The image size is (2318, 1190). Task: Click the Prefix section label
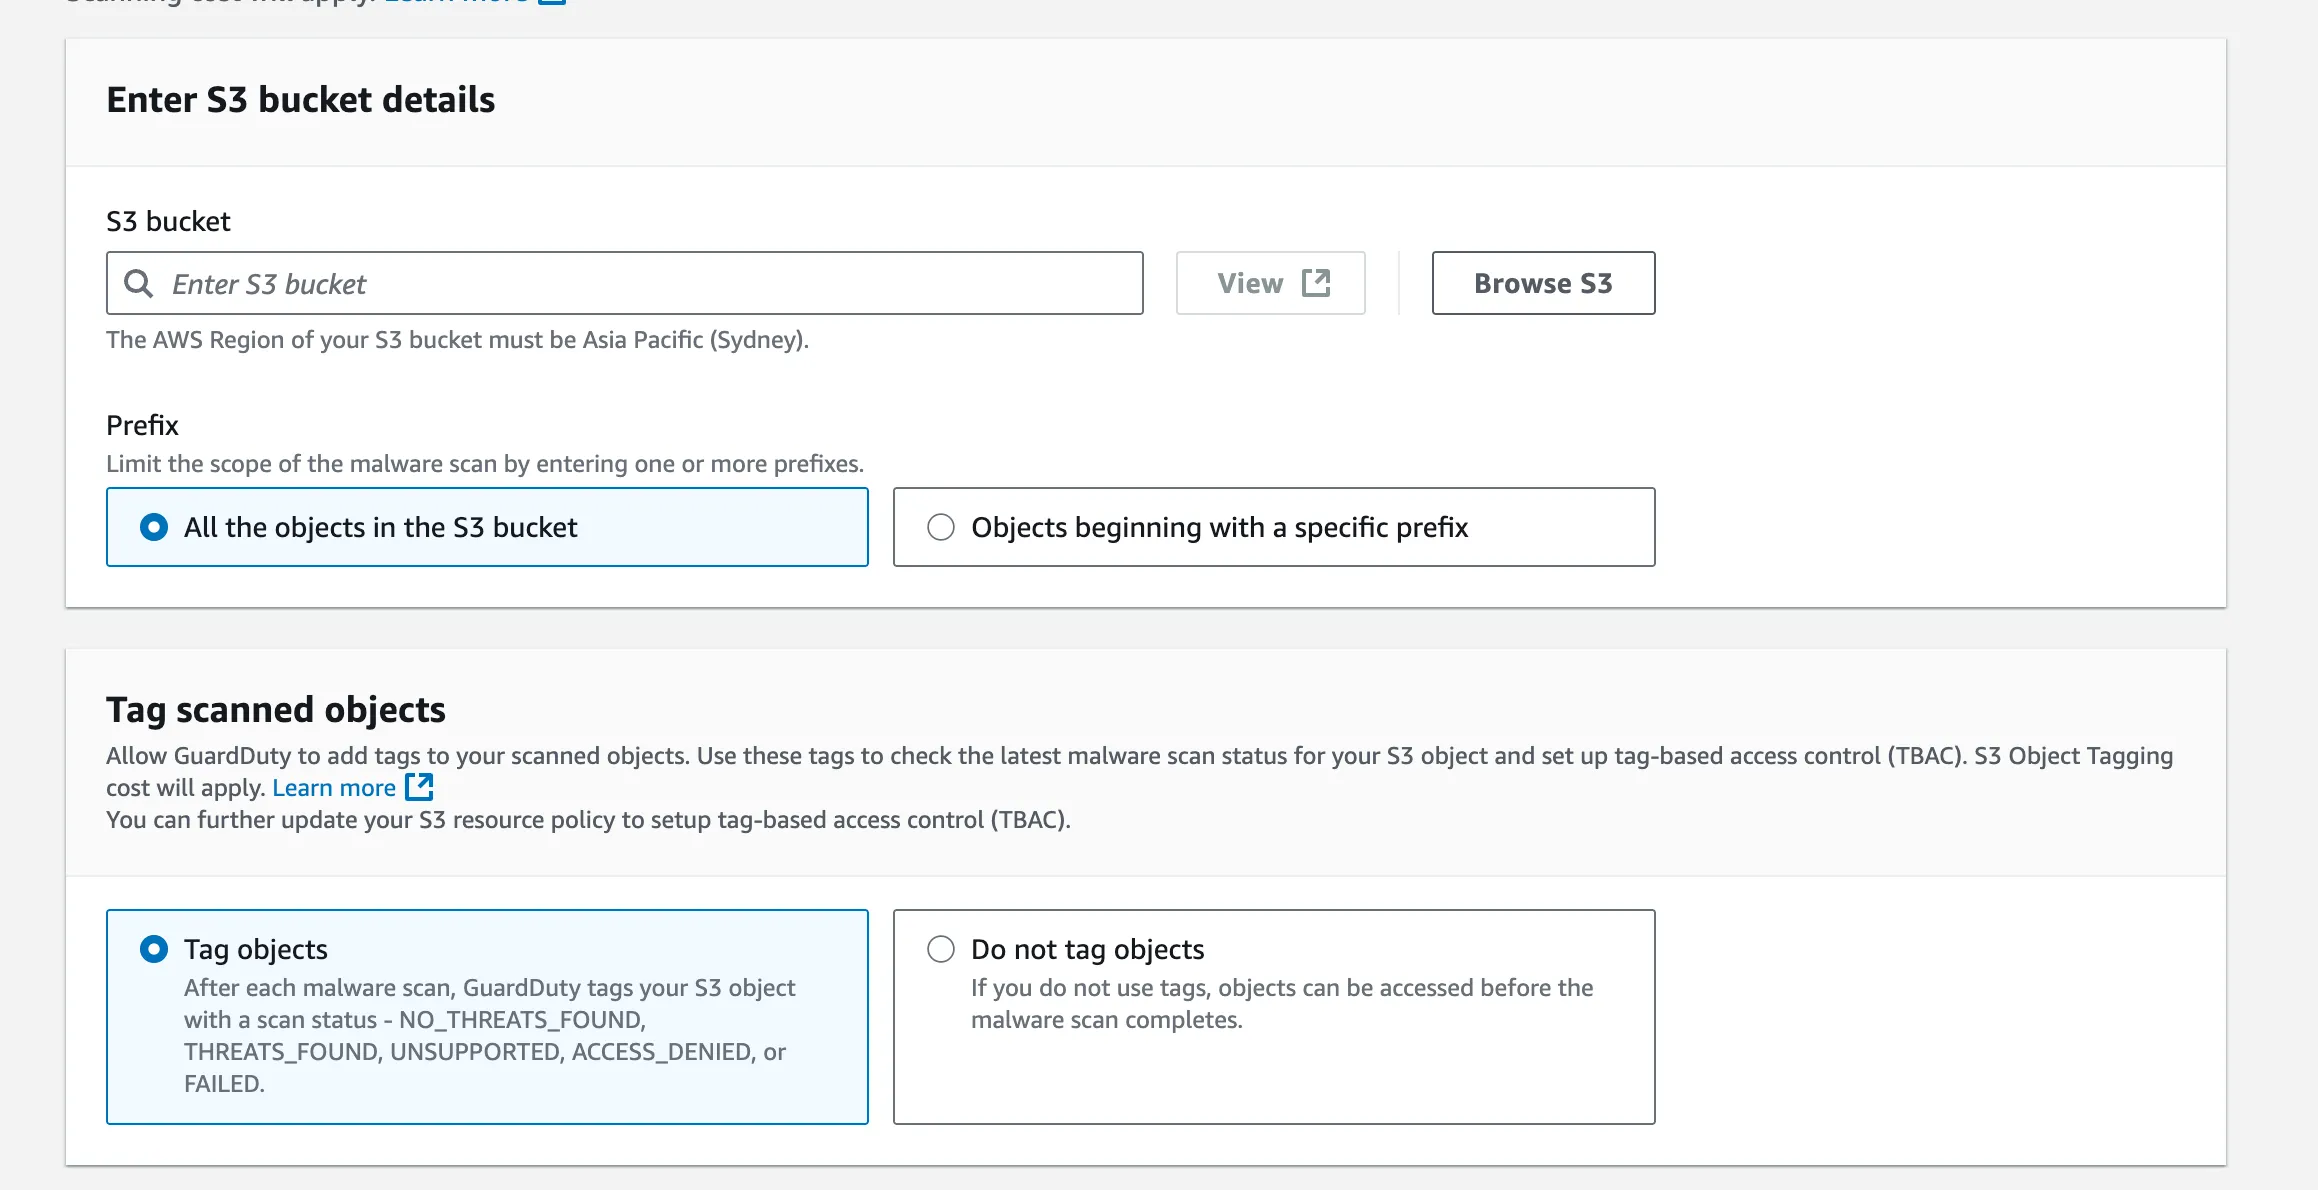(142, 425)
